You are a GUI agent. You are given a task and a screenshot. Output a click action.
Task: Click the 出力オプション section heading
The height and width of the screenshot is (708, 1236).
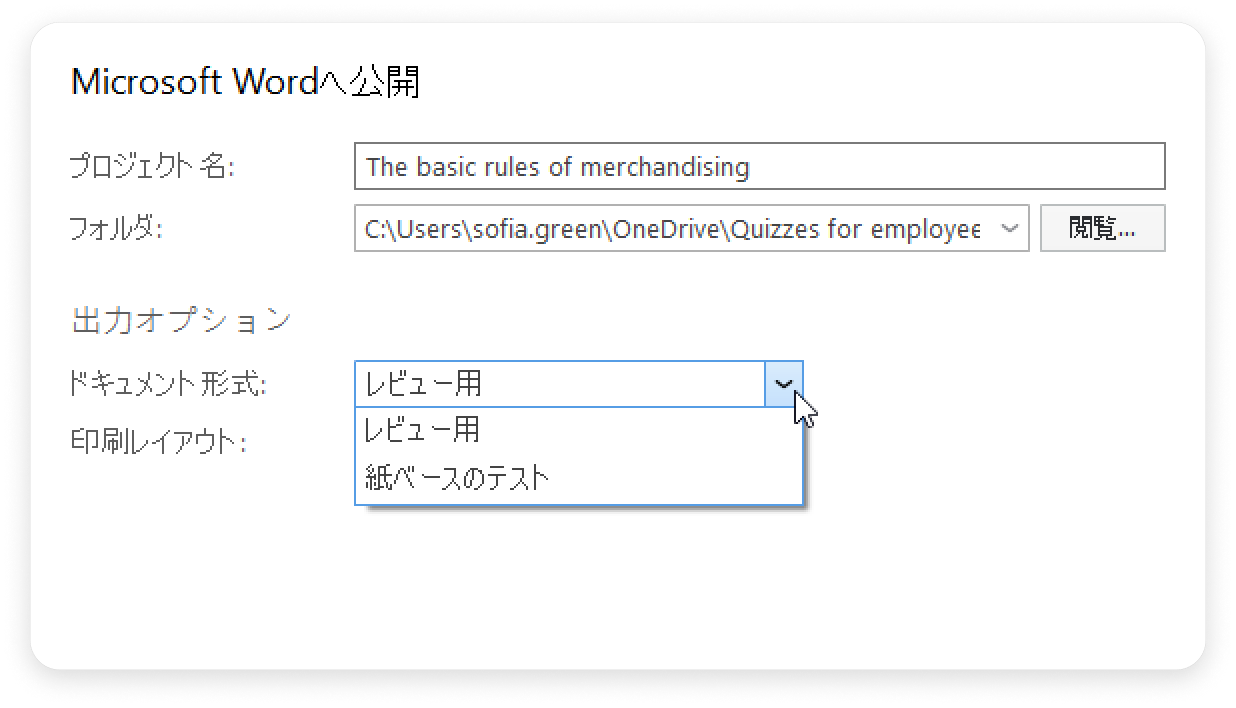[x=182, y=320]
